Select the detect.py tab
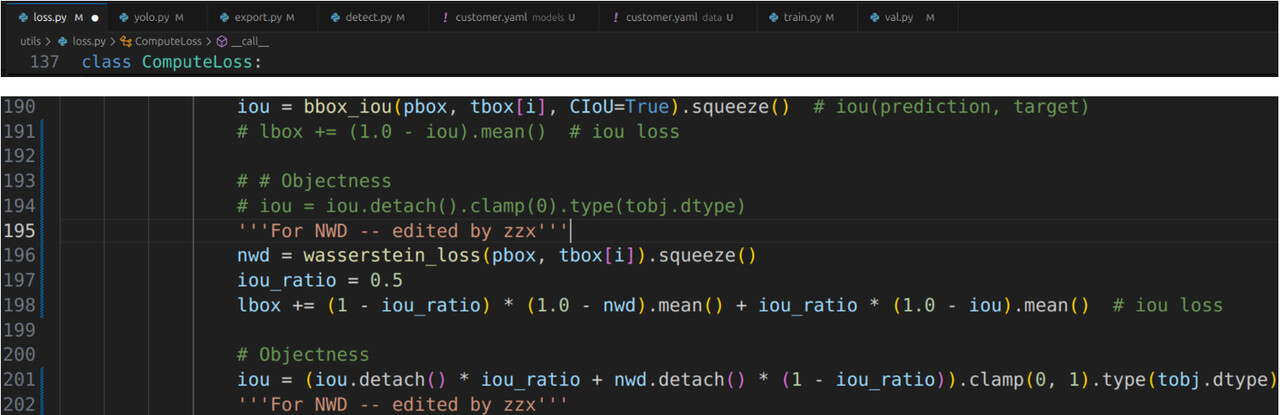Viewport: 1280px width, 415px height. (x=373, y=18)
